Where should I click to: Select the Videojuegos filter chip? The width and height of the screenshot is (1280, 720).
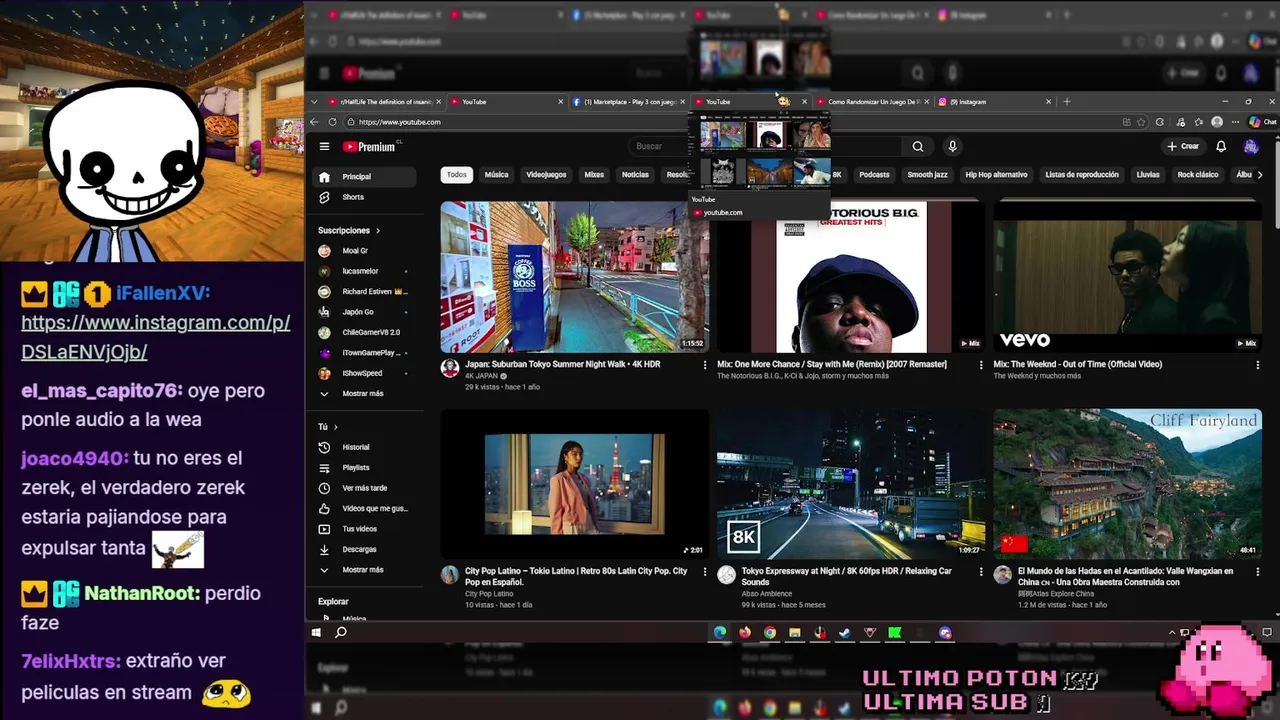546,175
